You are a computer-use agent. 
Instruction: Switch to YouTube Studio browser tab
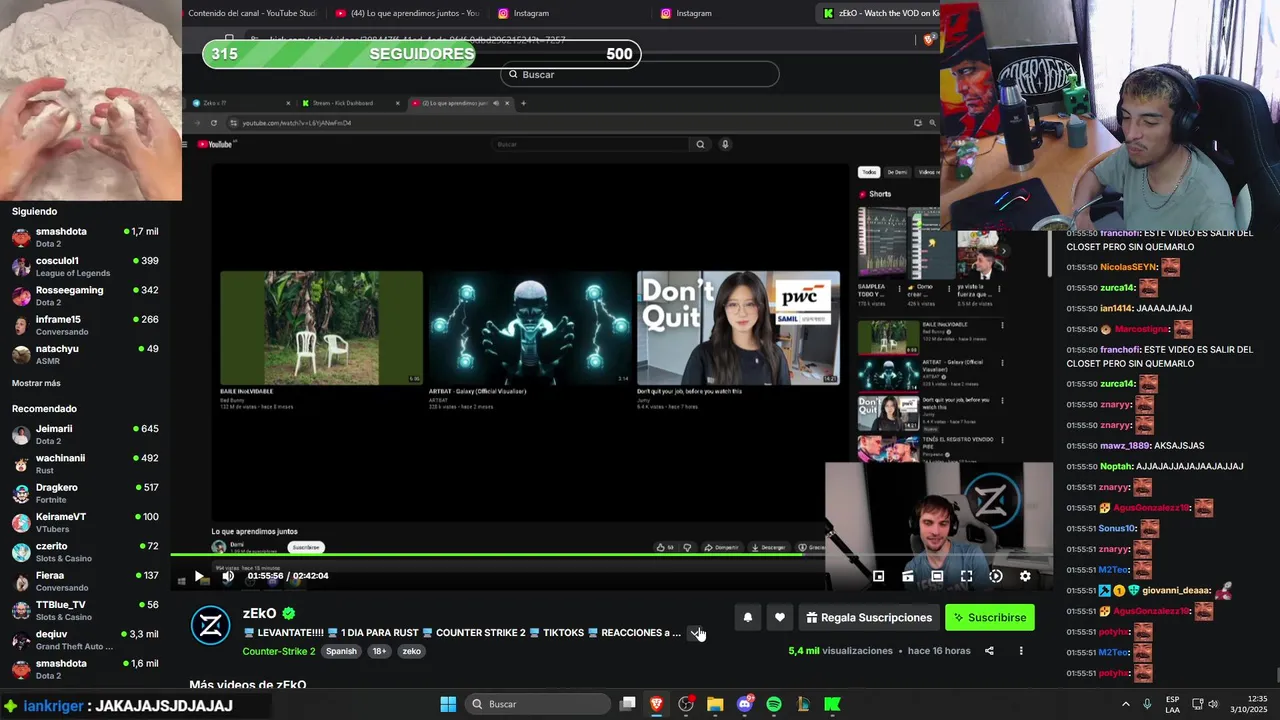pos(250,13)
